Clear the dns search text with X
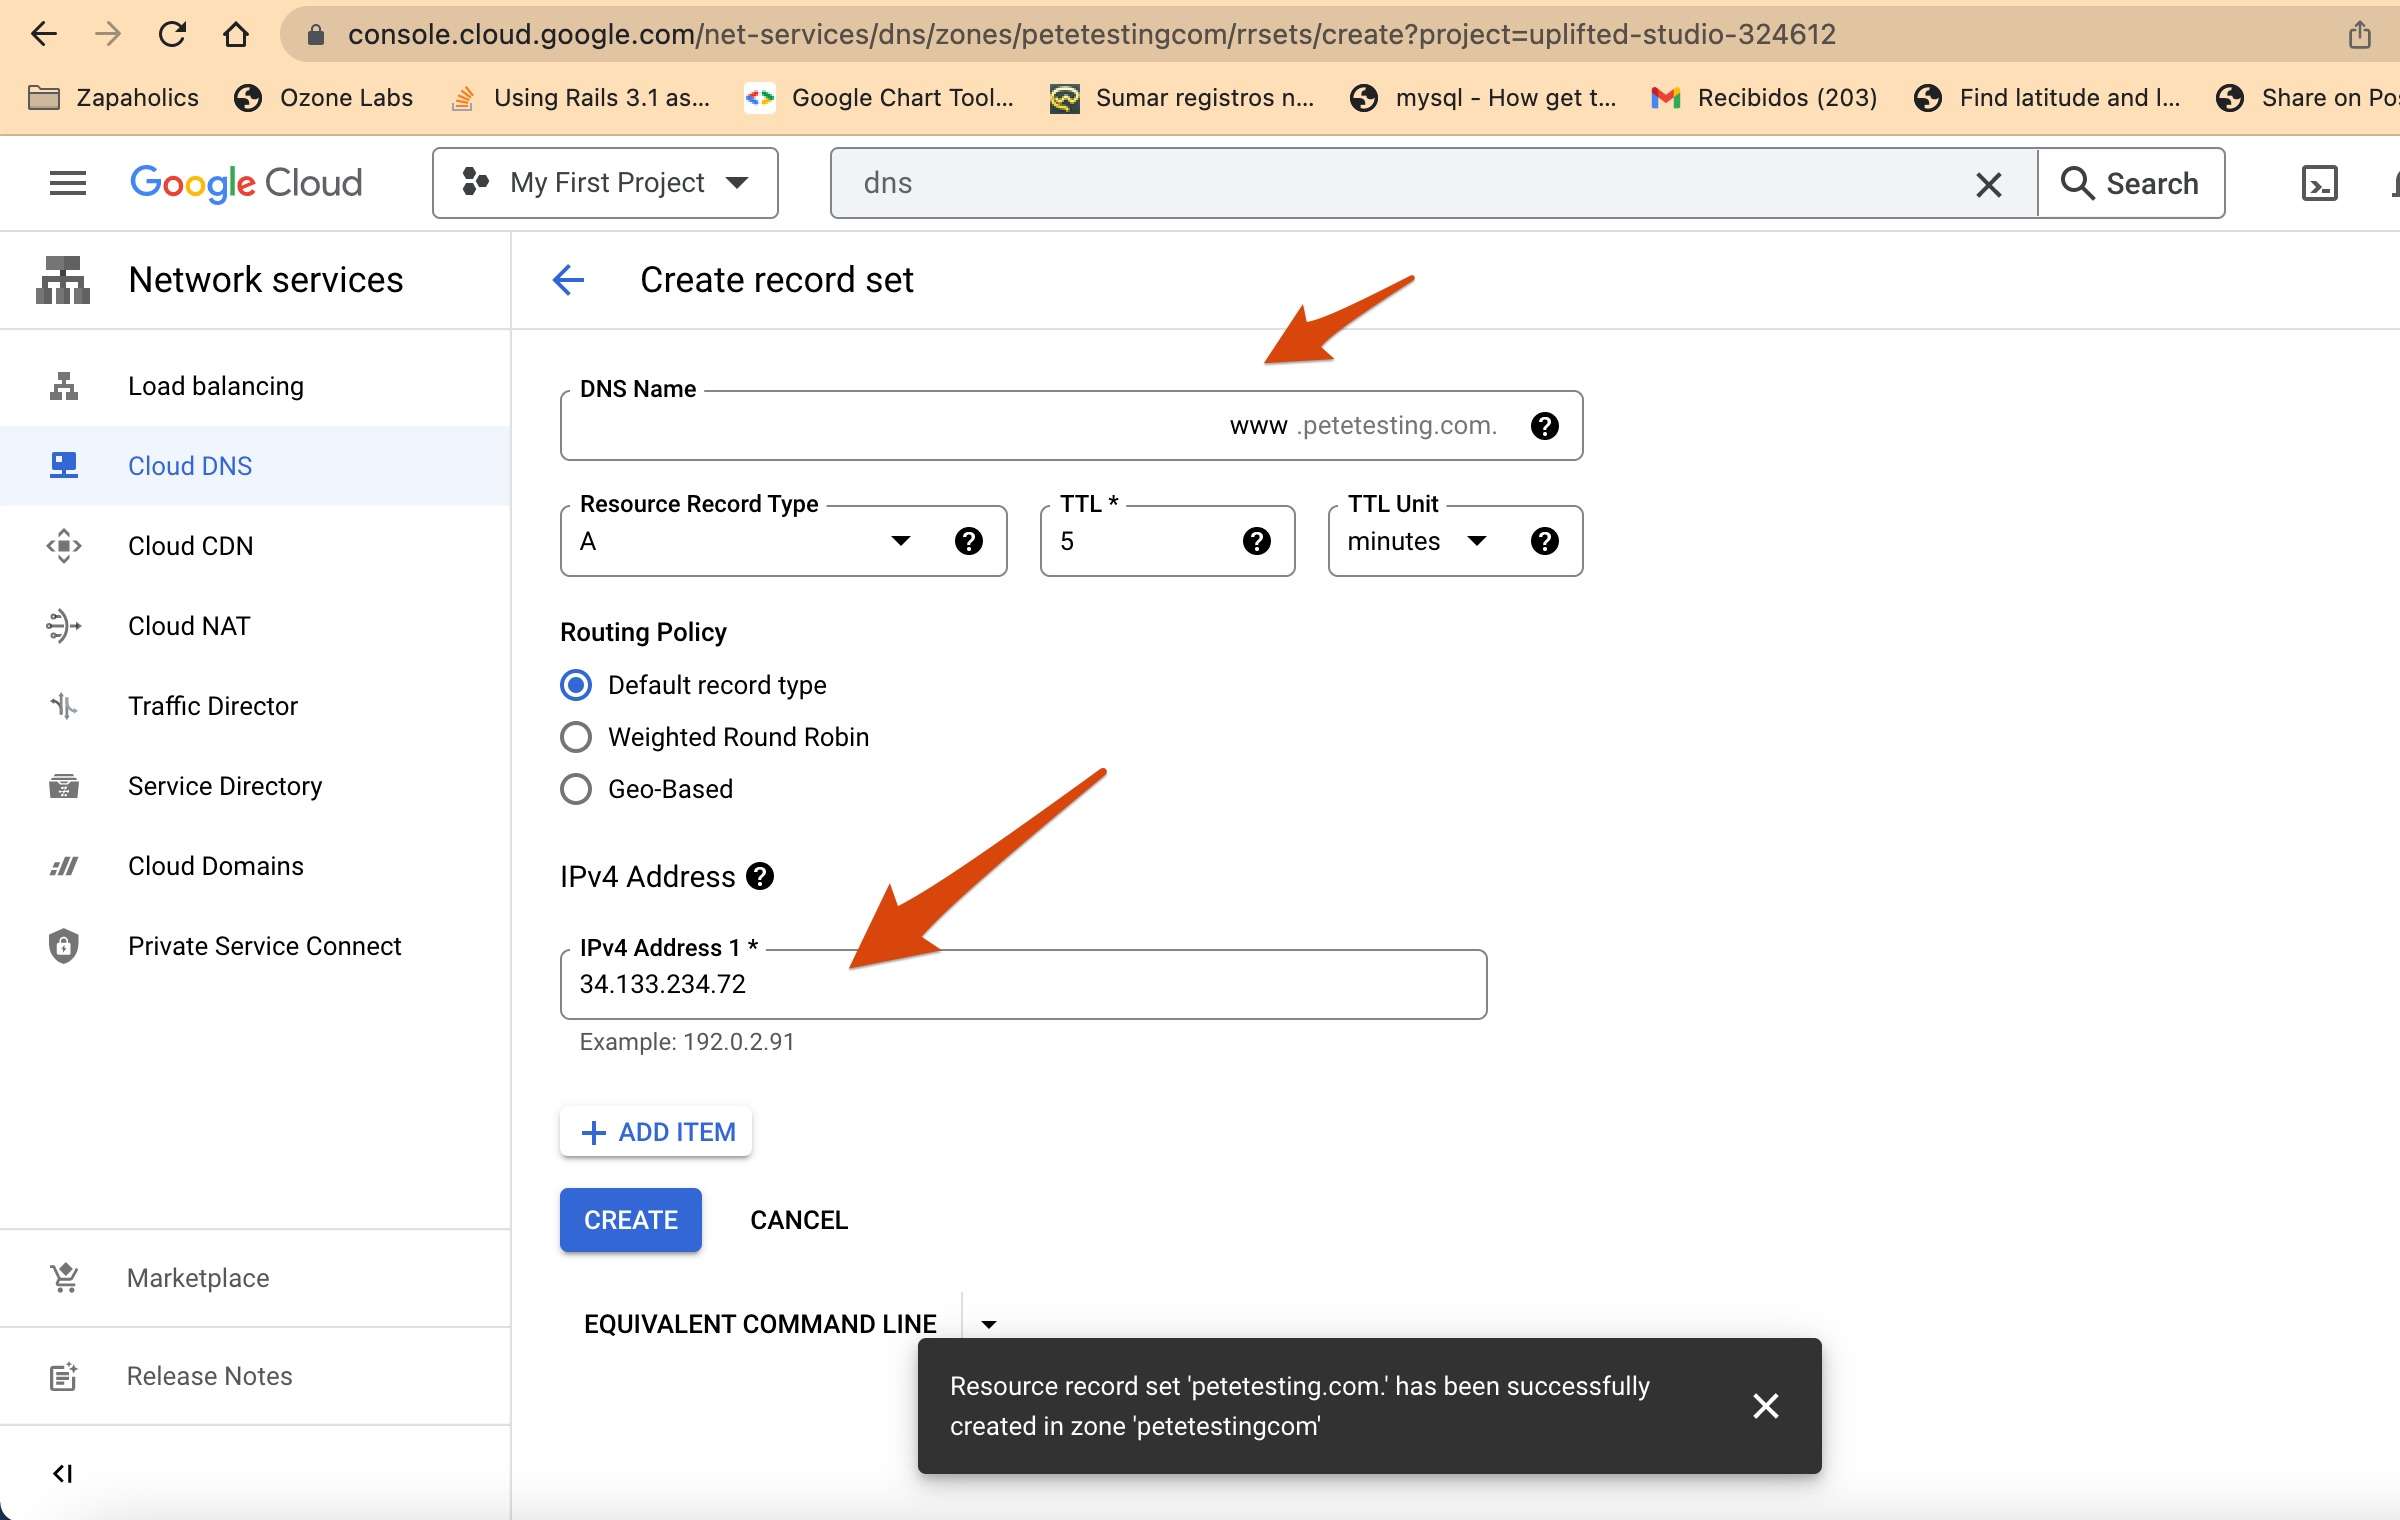The width and height of the screenshot is (2400, 1520). pos(1988,184)
